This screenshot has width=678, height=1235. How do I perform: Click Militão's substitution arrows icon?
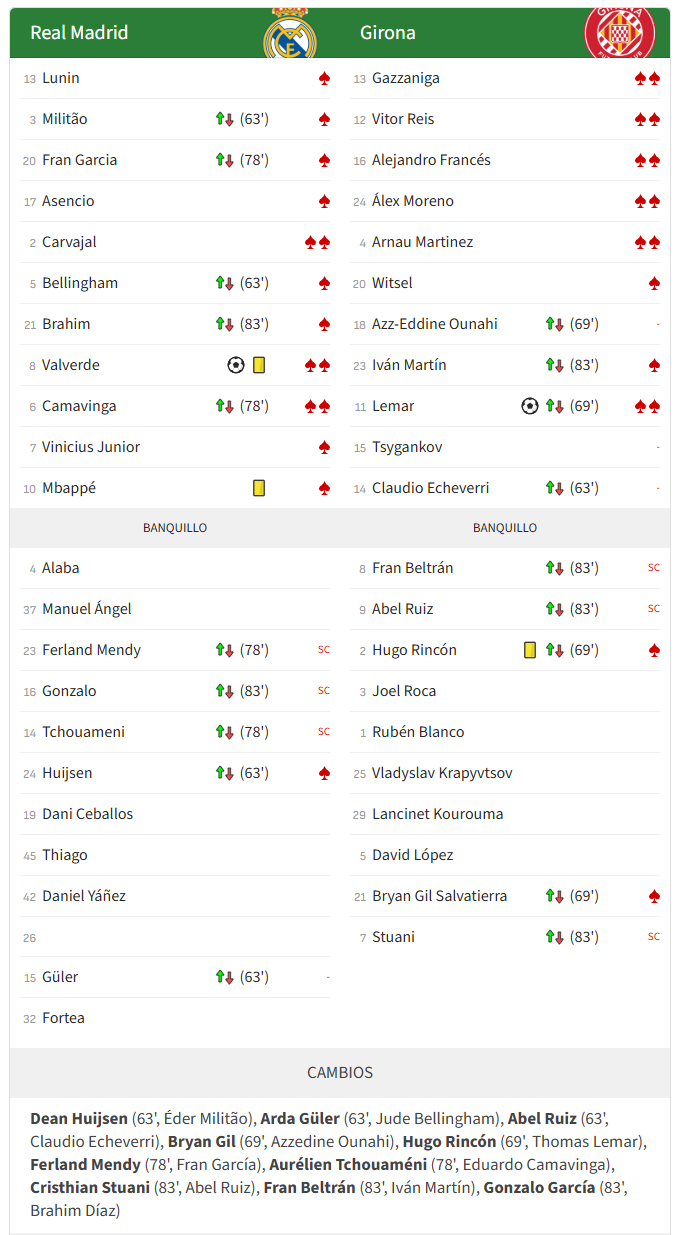point(225,119)
